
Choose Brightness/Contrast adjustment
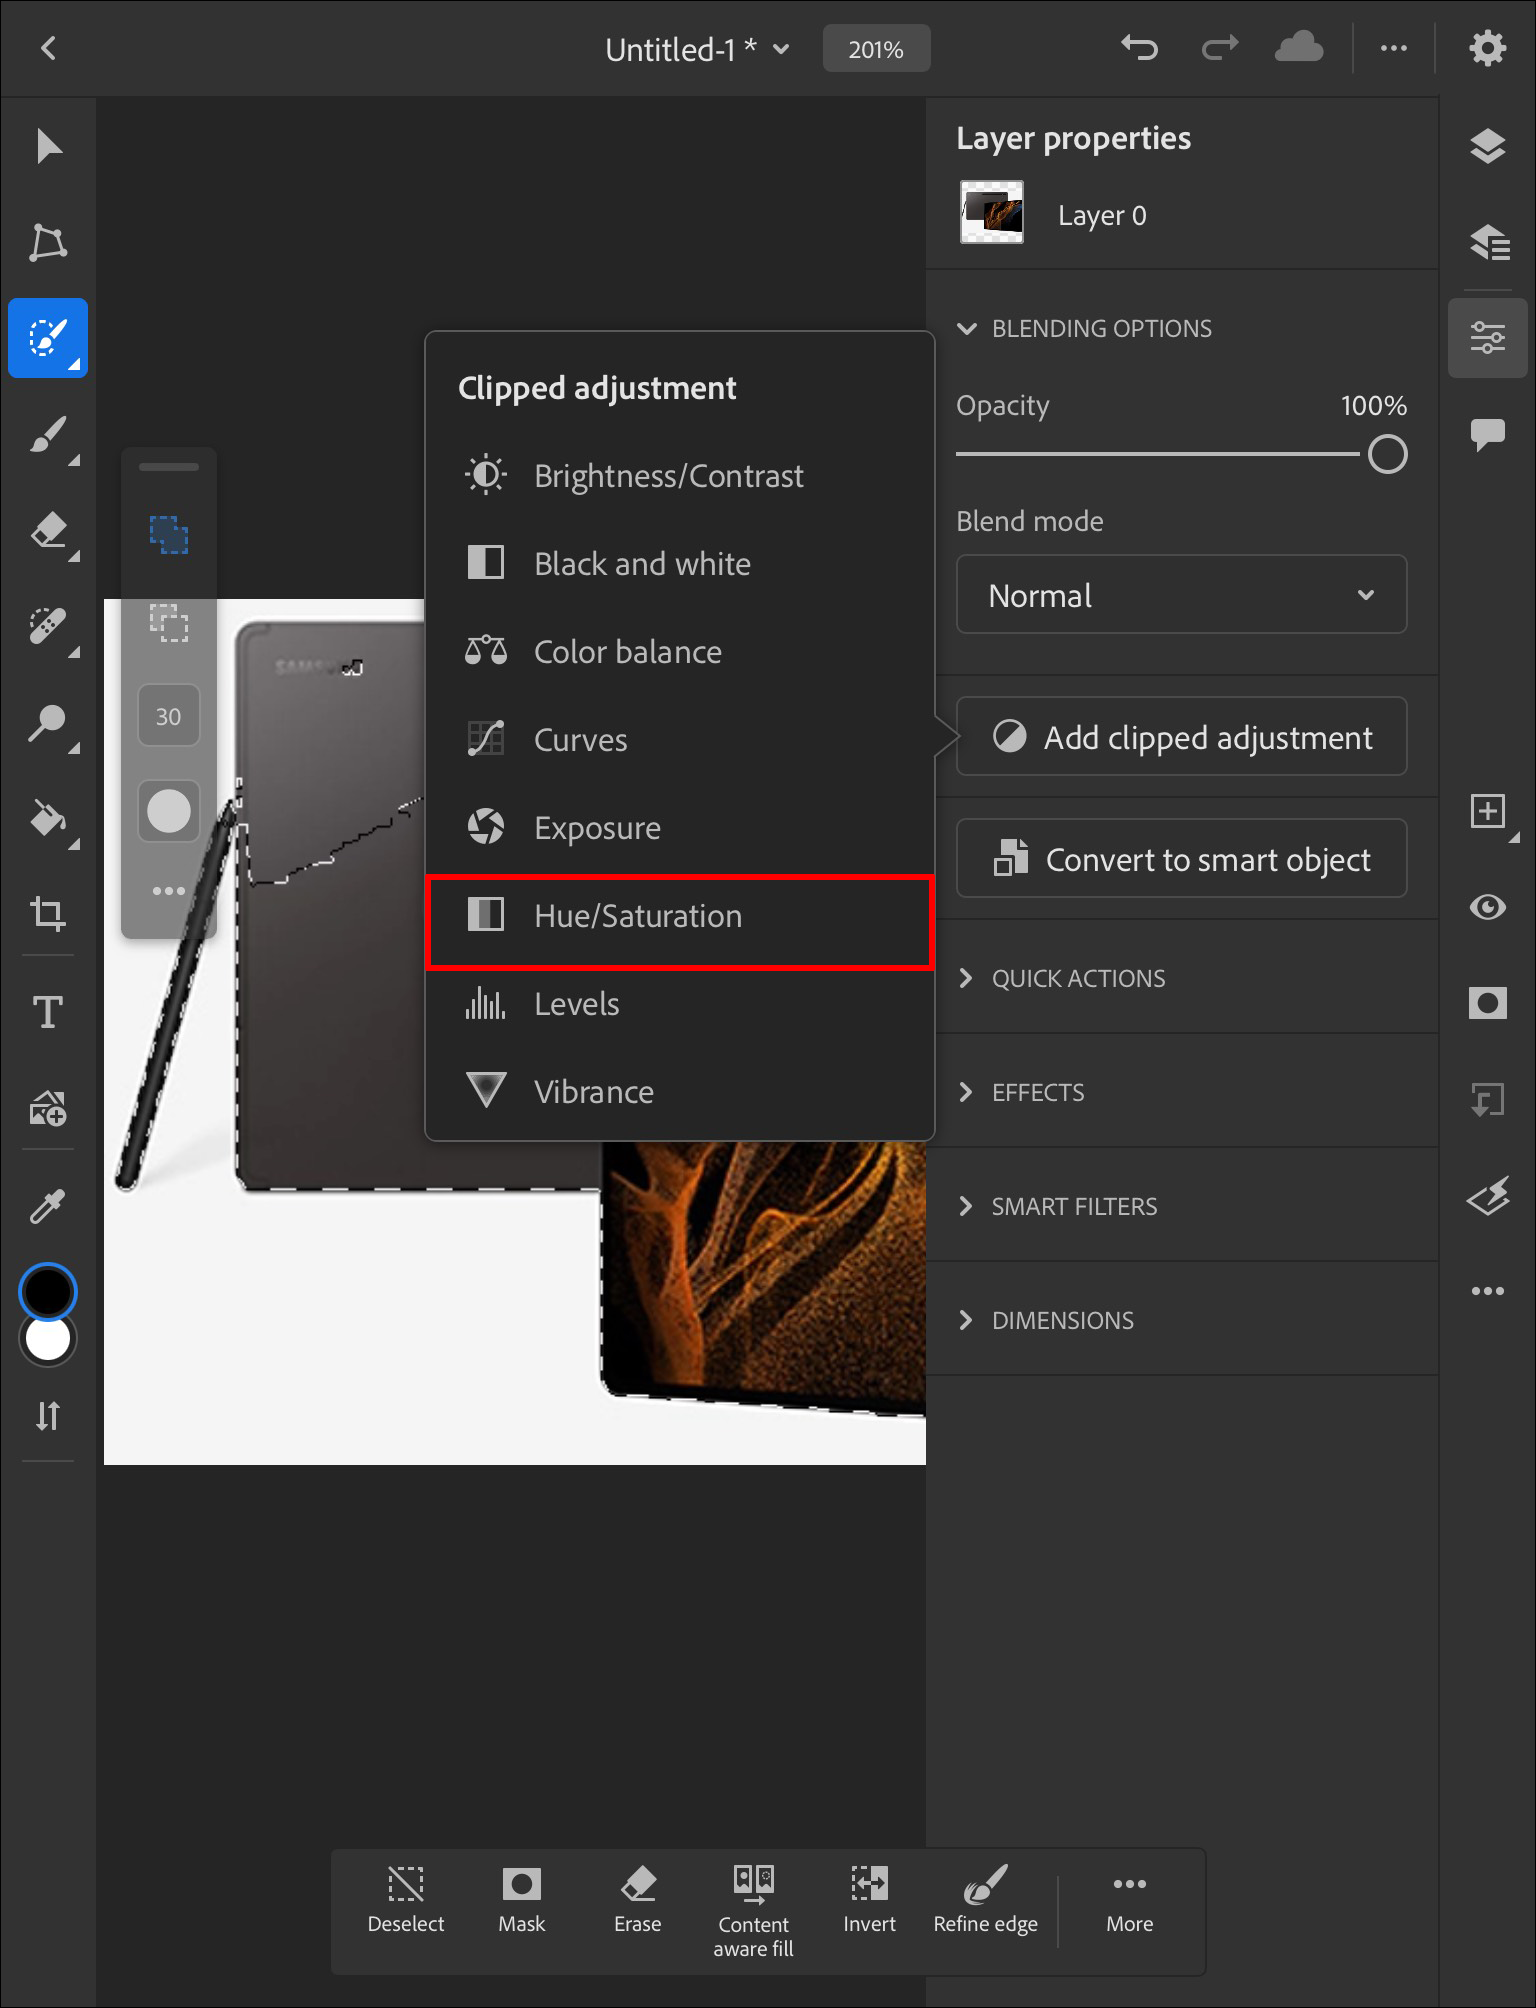tap(680, 476)
